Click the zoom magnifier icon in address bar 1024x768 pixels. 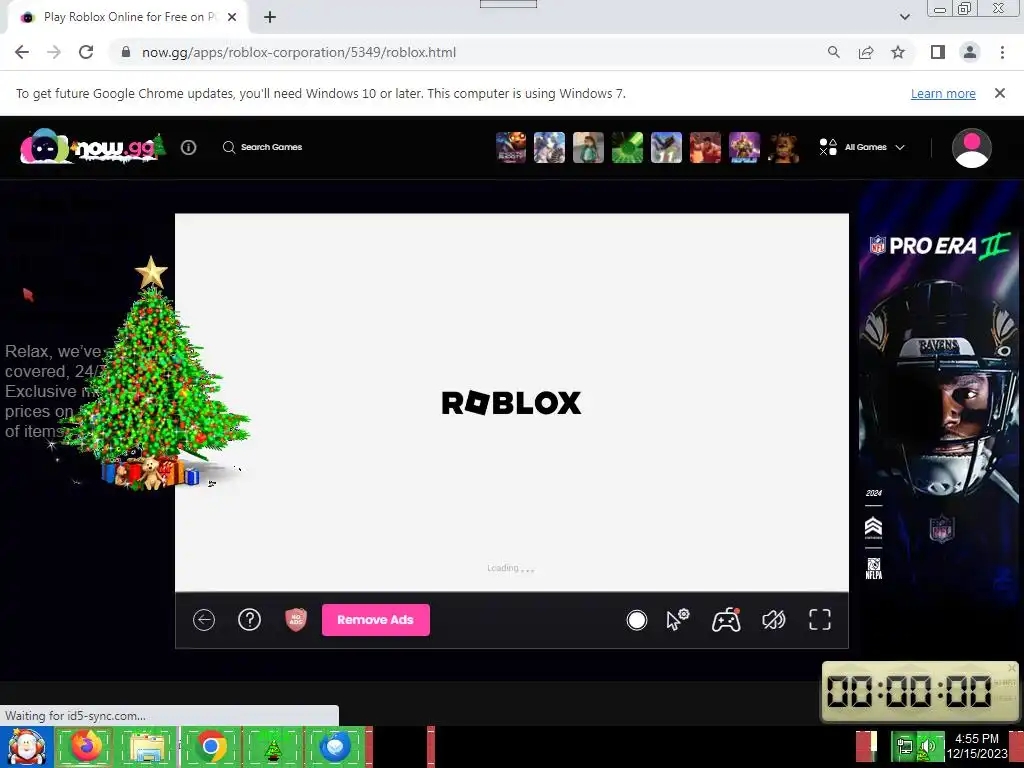point(833,52)
